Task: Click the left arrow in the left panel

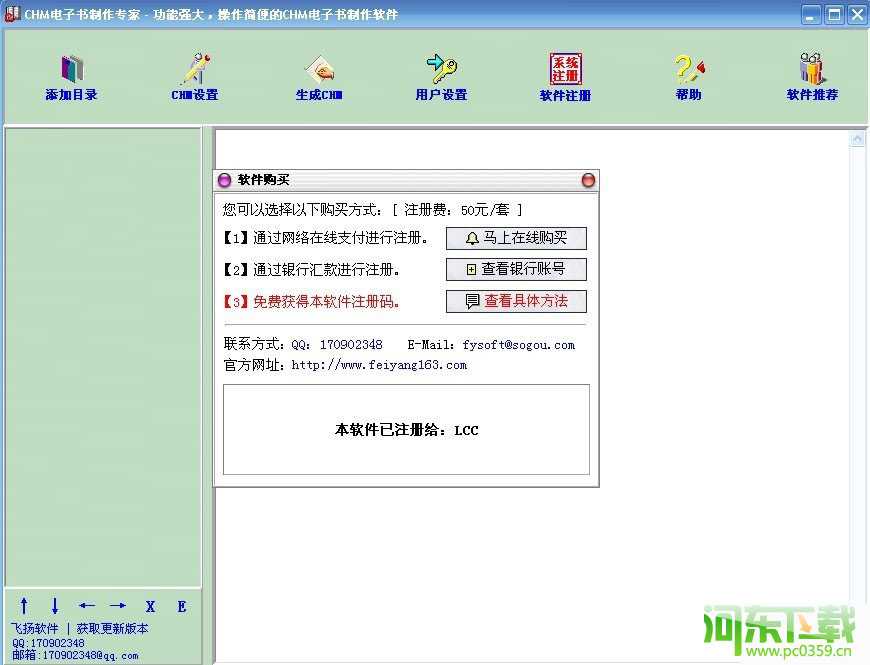Action: click(x=87, y=606)
